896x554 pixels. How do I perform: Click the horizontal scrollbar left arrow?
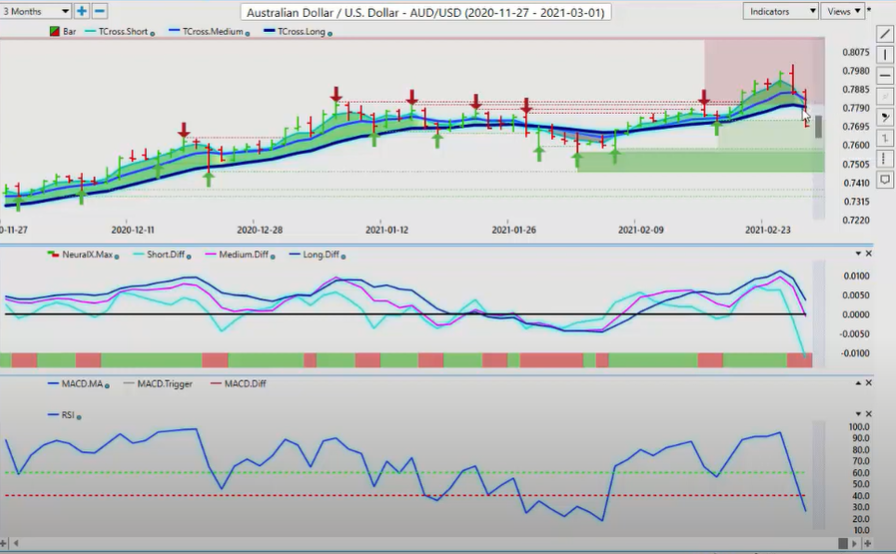point(15,543)
